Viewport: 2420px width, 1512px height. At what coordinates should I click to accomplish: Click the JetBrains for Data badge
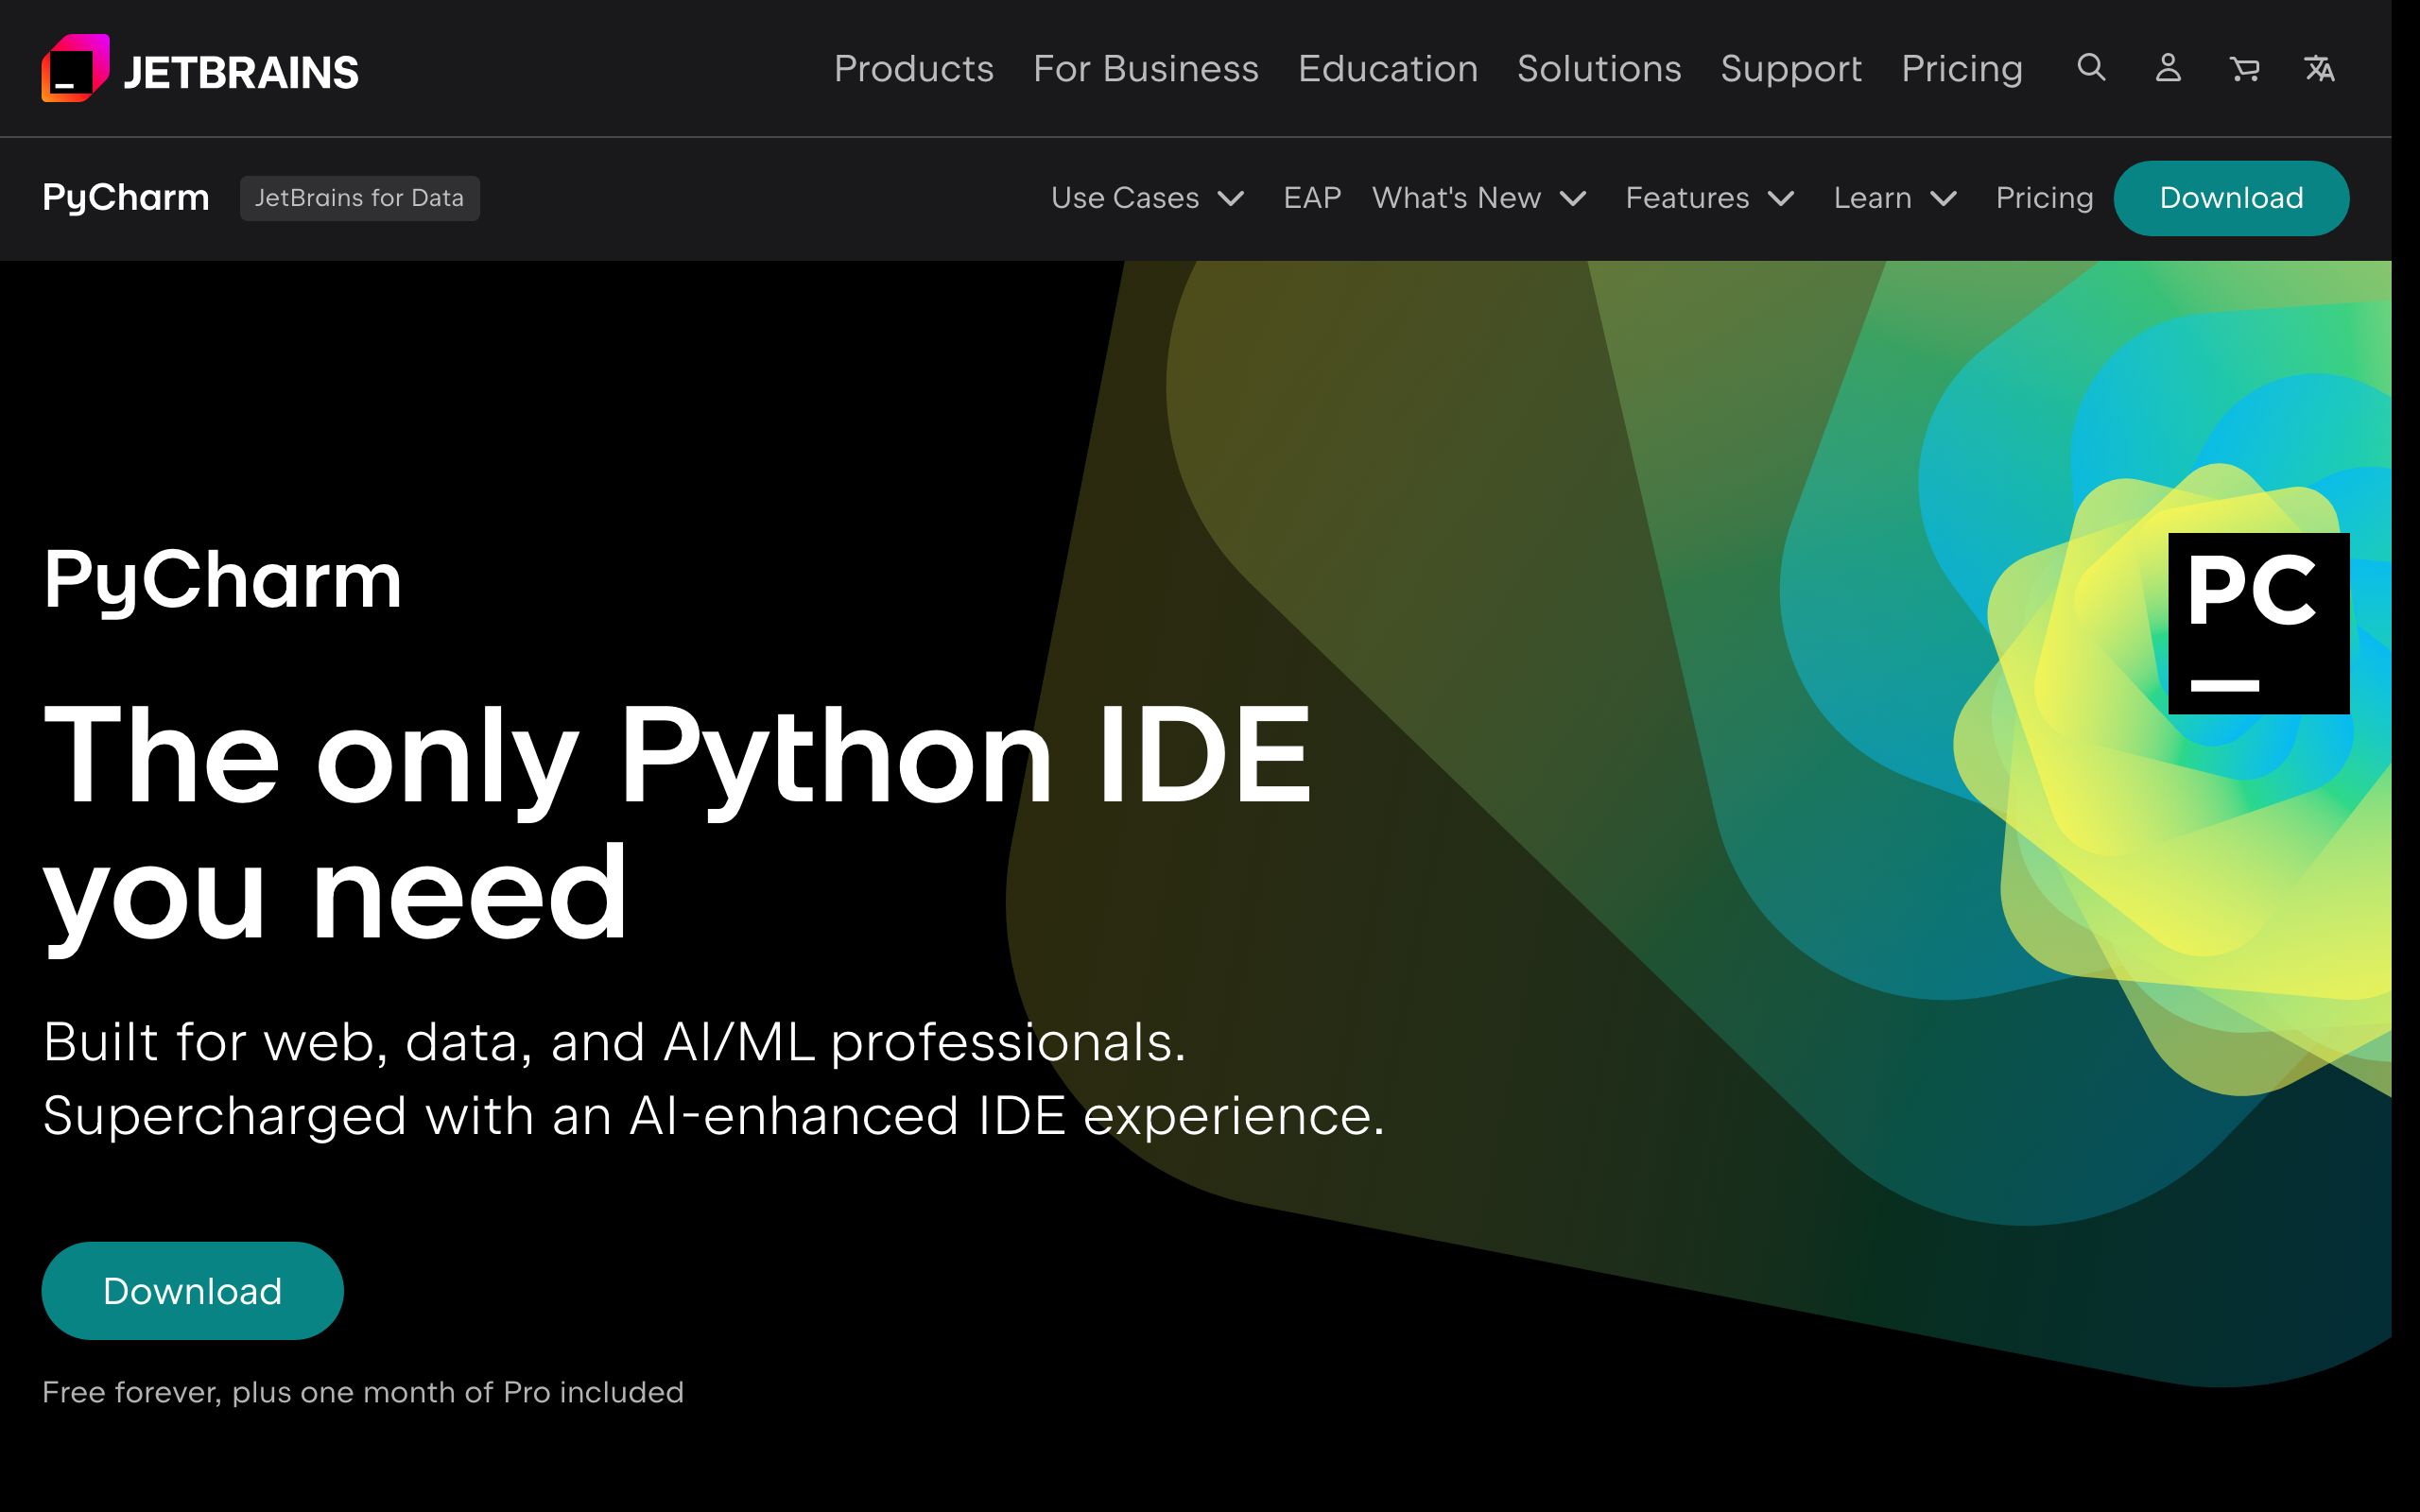(x=360, y=198)
